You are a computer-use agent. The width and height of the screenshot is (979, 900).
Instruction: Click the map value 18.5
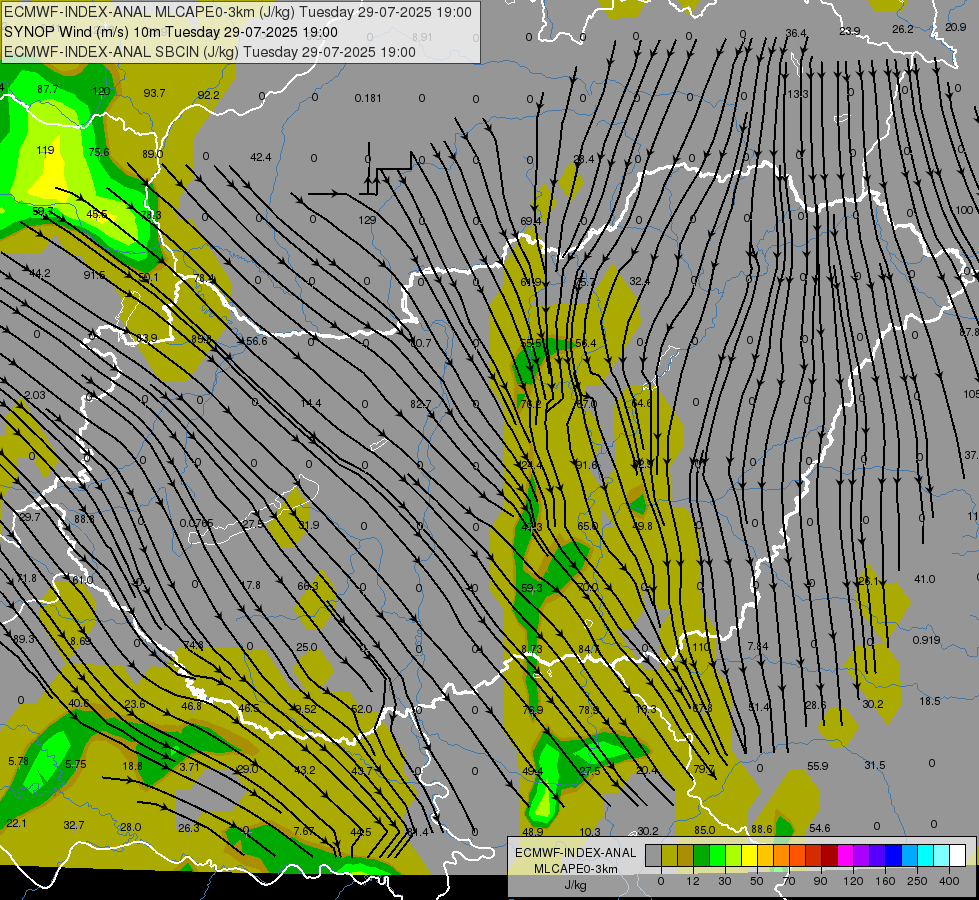[930, 701]
